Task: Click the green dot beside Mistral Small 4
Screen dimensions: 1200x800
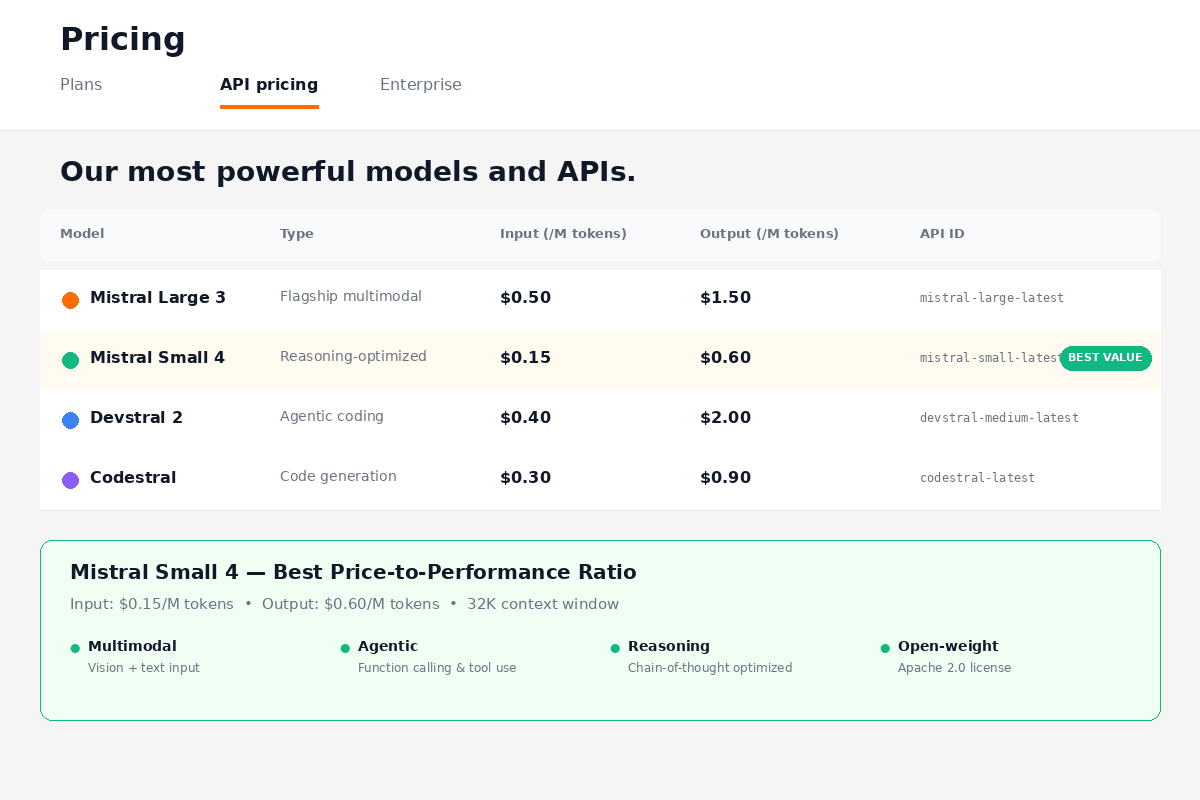Action: (70, 360)
